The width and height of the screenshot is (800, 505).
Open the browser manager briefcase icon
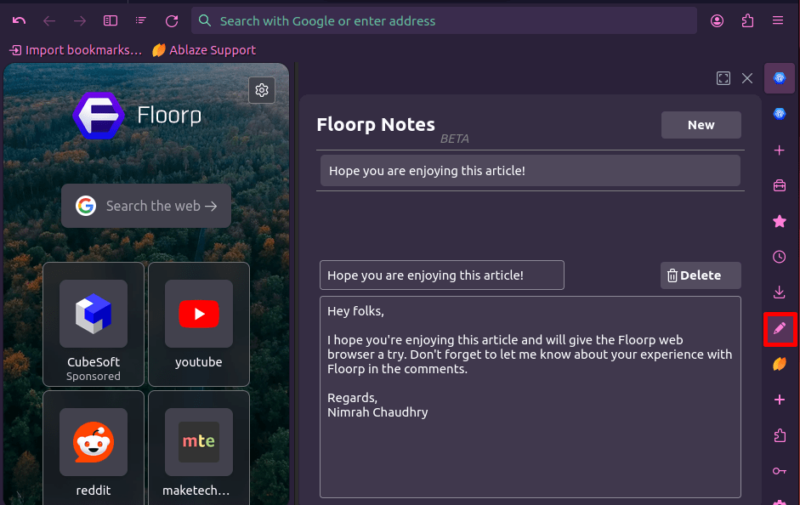(x=779, y=185)
